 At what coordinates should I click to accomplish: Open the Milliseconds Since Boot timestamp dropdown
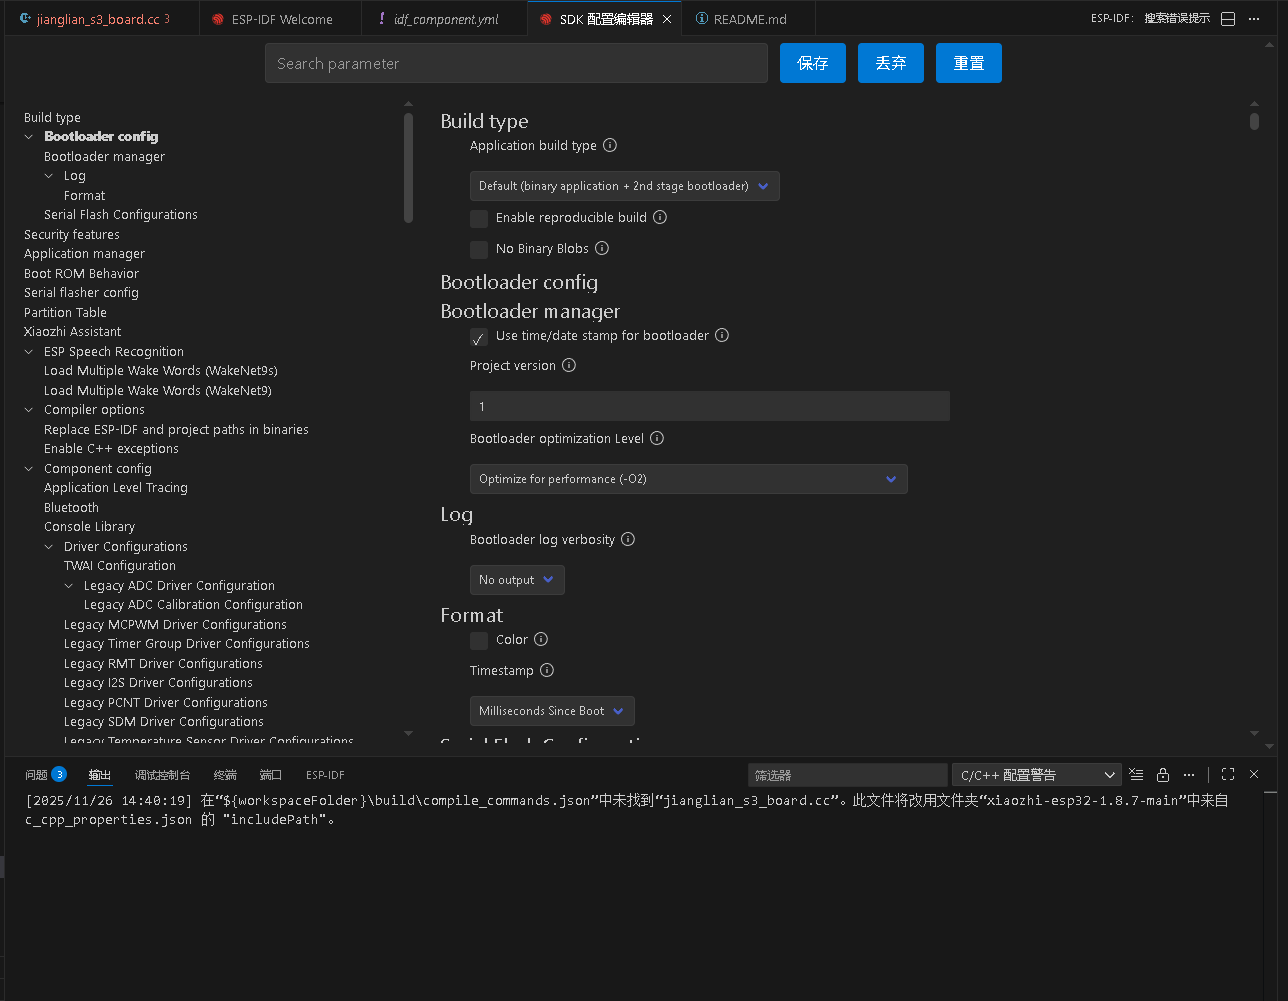[551, 710]
